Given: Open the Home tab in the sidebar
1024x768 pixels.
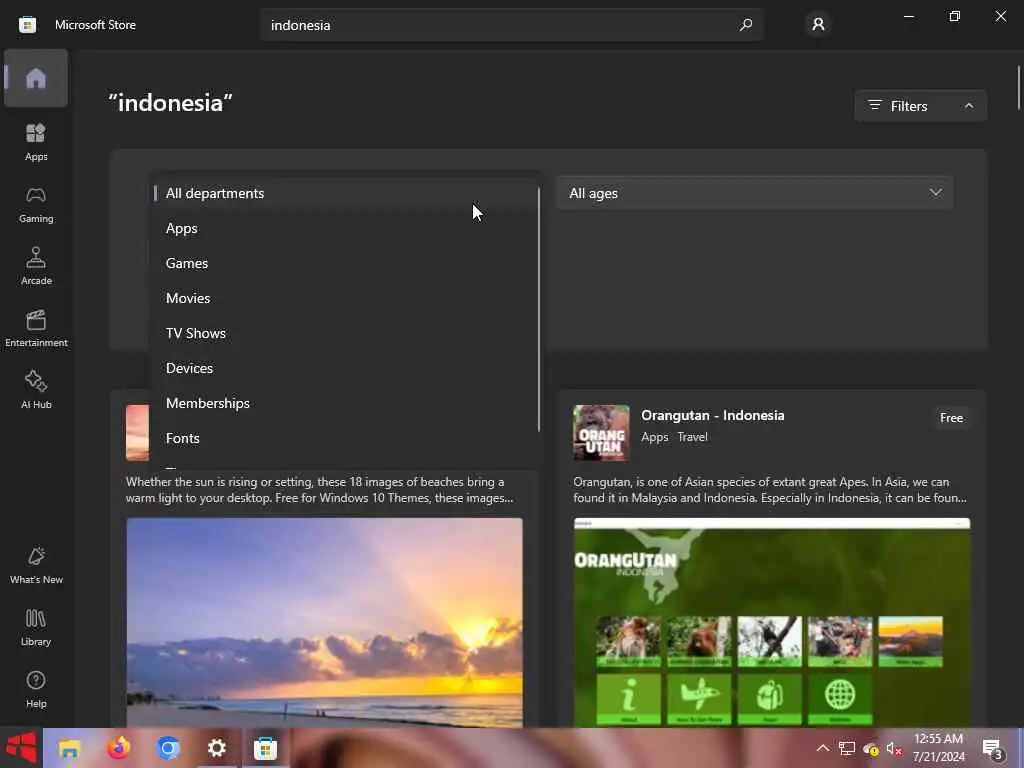Looking at the screenshot, I should (x=36, y=78).
